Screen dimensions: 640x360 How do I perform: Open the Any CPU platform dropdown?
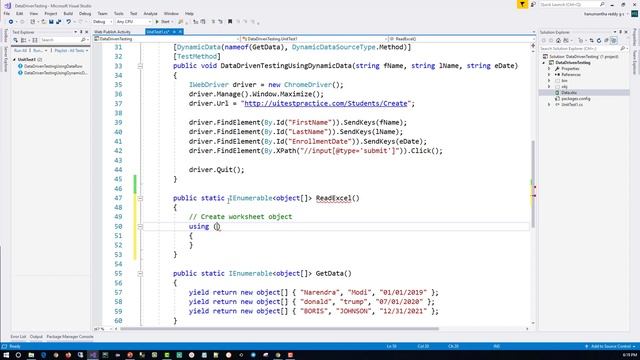[x=133, y=22]
